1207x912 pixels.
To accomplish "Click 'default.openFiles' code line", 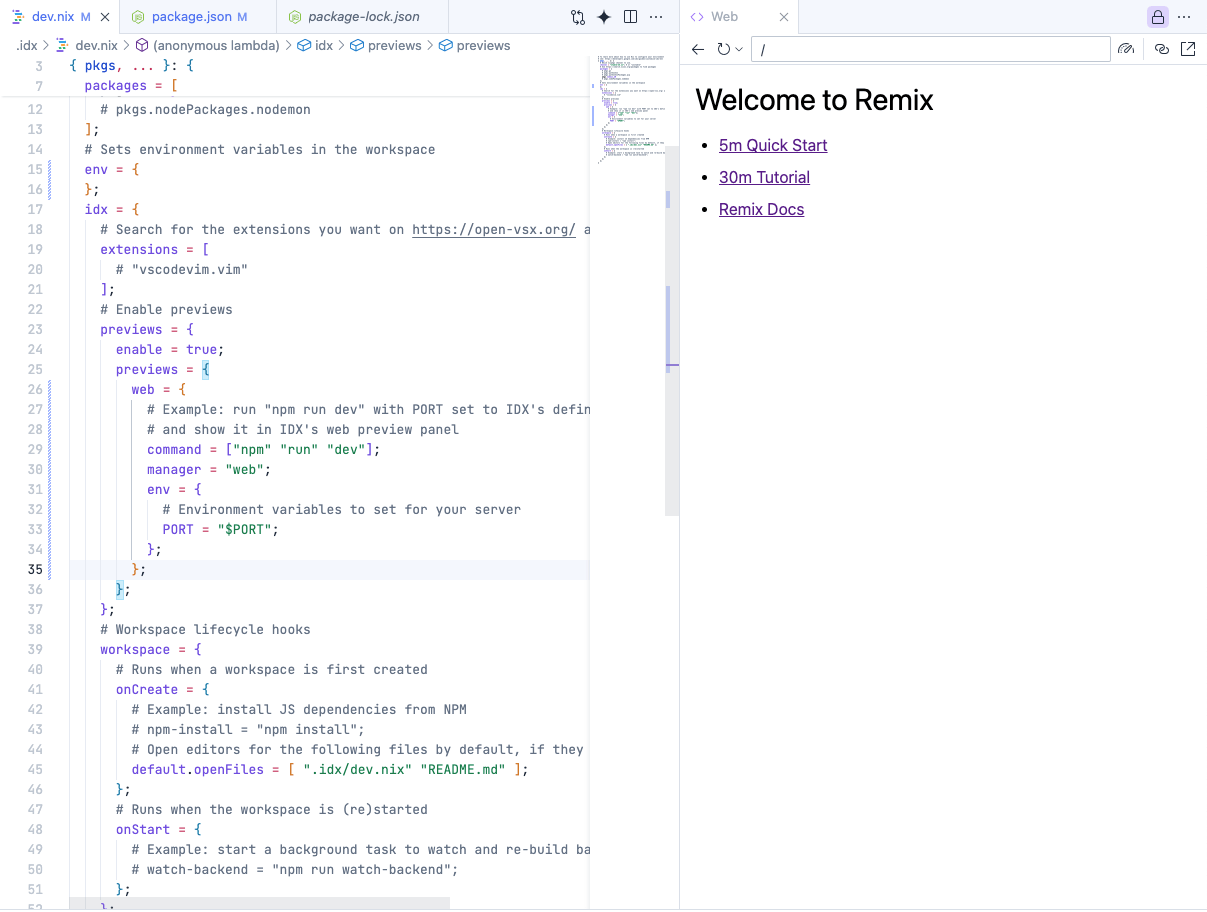I will (329, 769).
